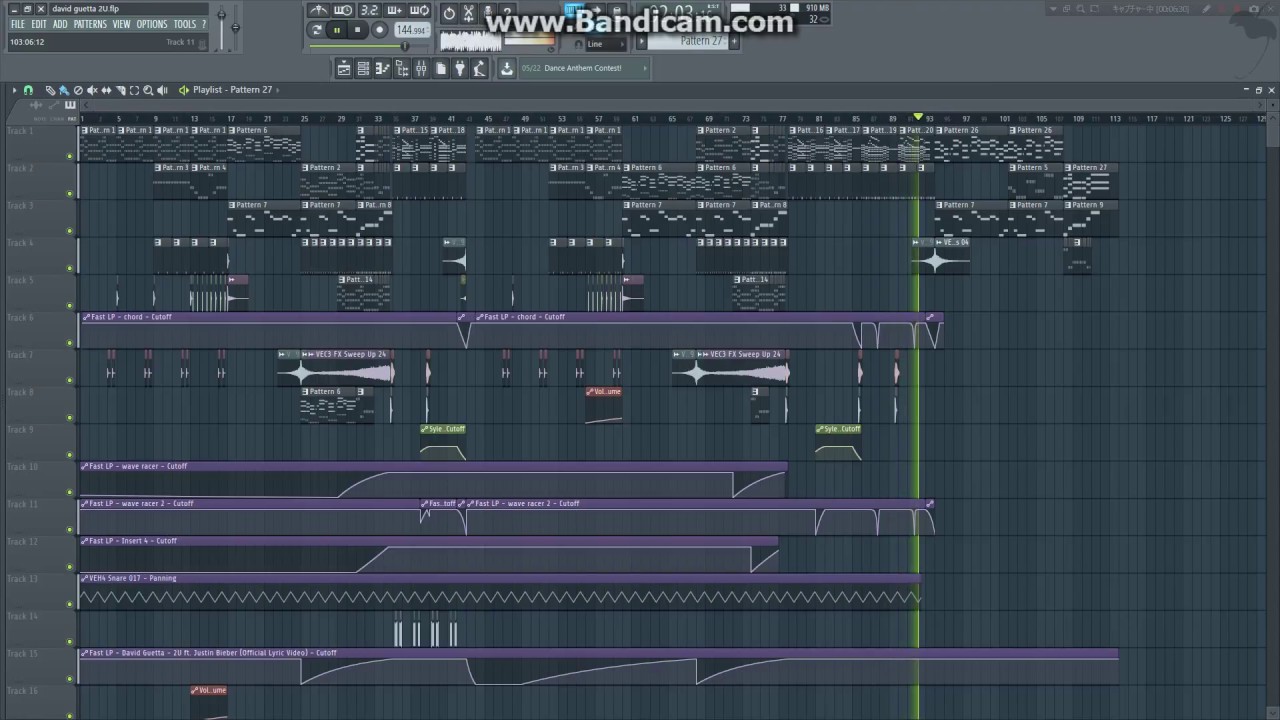Toggle the 3.2 countdown before recording
The width and height of the screenshot is (1280, 720).
coord(370,11)
